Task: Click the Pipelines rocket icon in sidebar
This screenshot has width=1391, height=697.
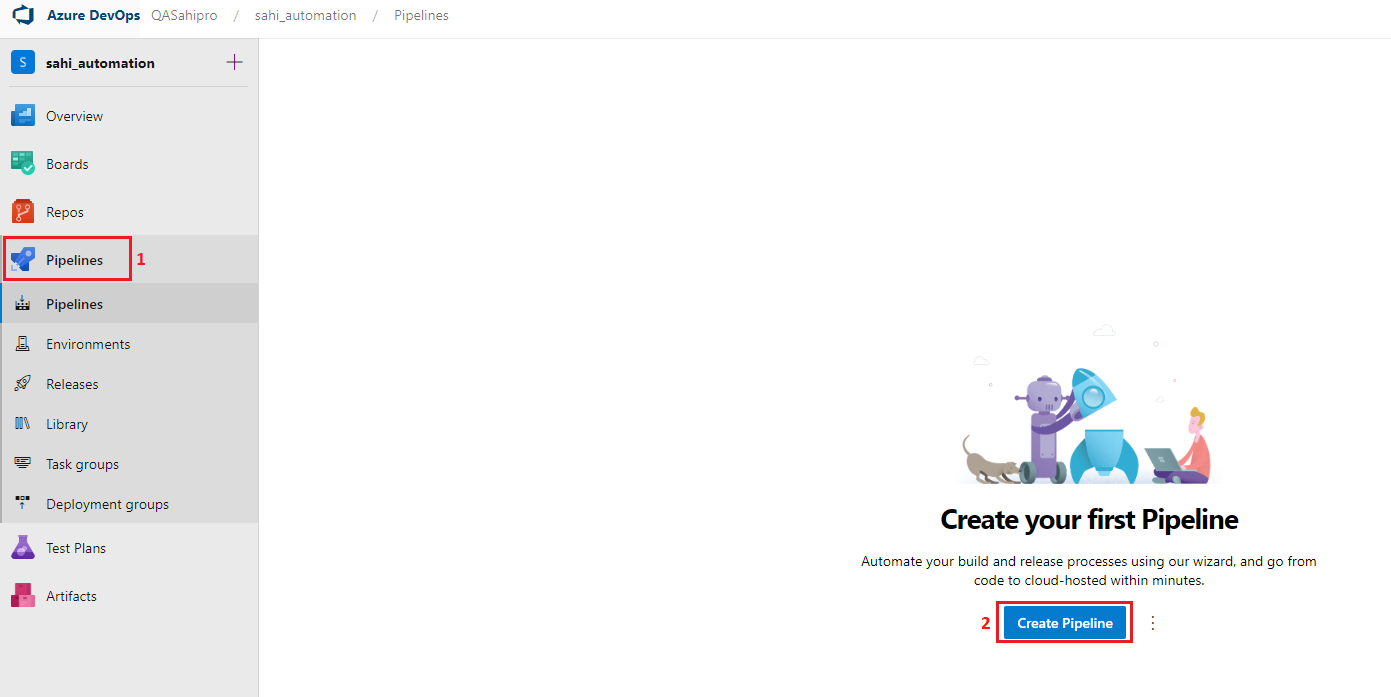Action: (23, 260)
